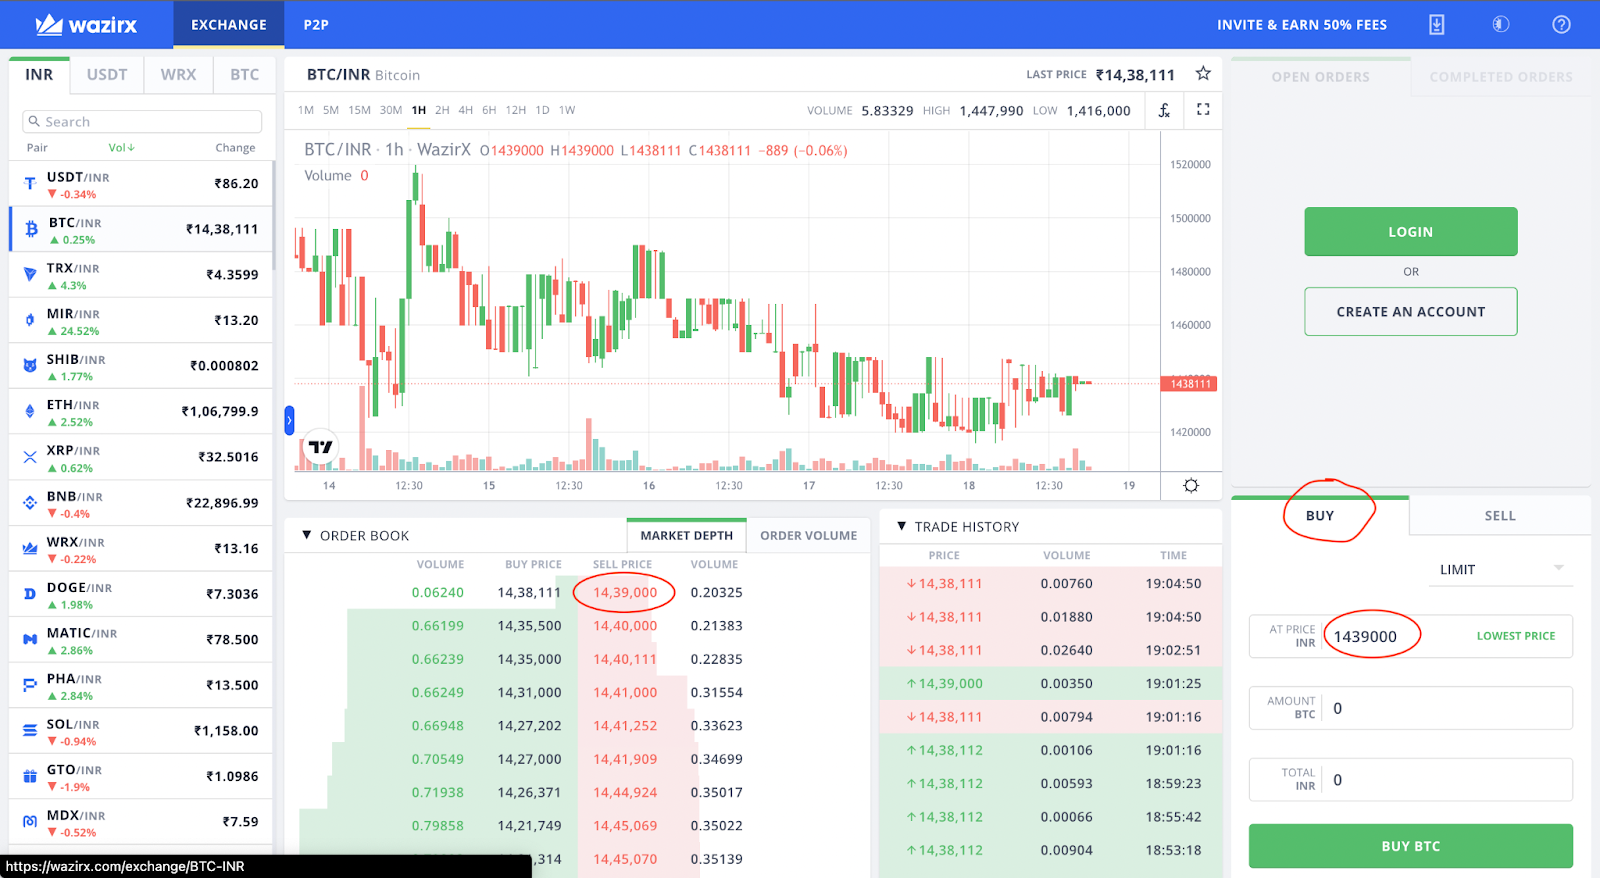1600x878 pixels.
Task: Click the Login button
Action: (x=1411, y=232)
